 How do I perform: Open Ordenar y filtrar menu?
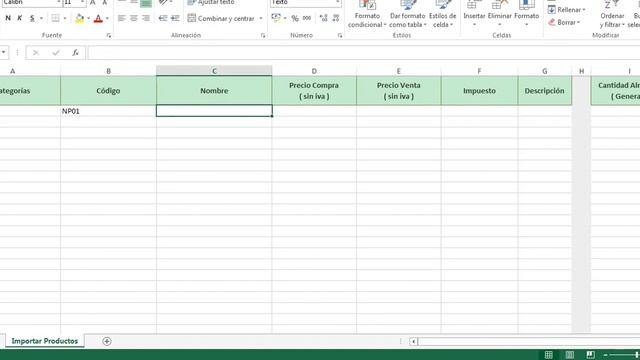click(612, 14)
